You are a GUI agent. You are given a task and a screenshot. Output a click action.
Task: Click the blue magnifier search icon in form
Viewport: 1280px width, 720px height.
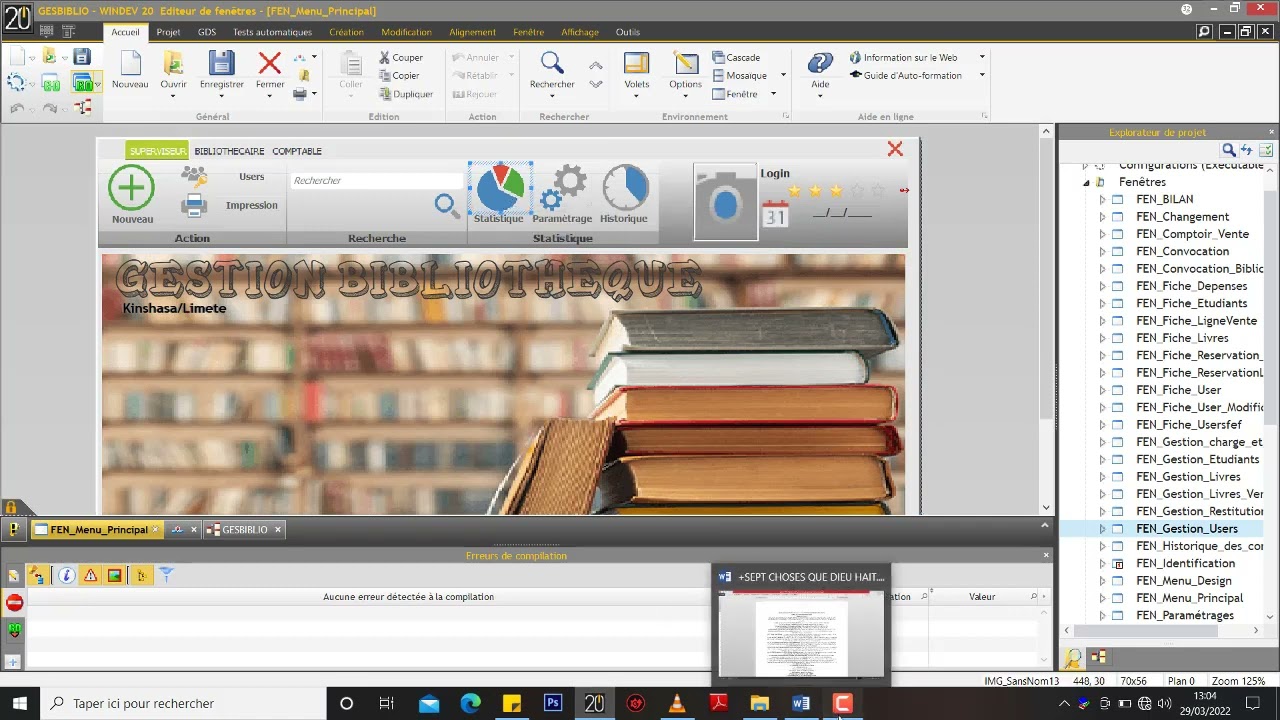point(447,207)
